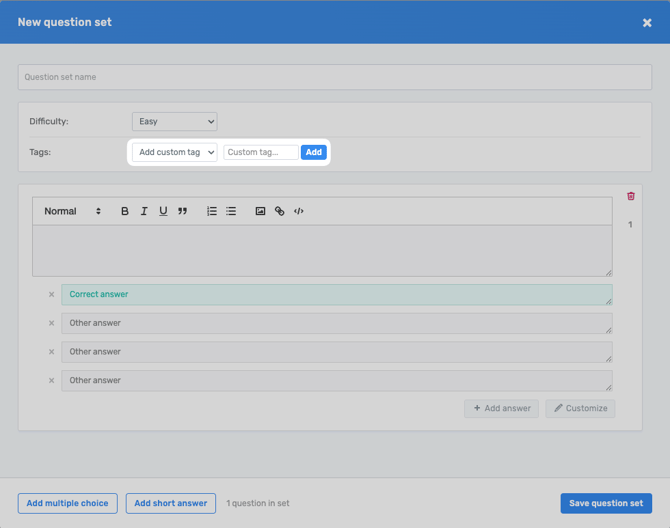Image resolution: width=670 pixels, height=528 pixels.
Task: Create a bulleted list
Action: tap(231, 211)
